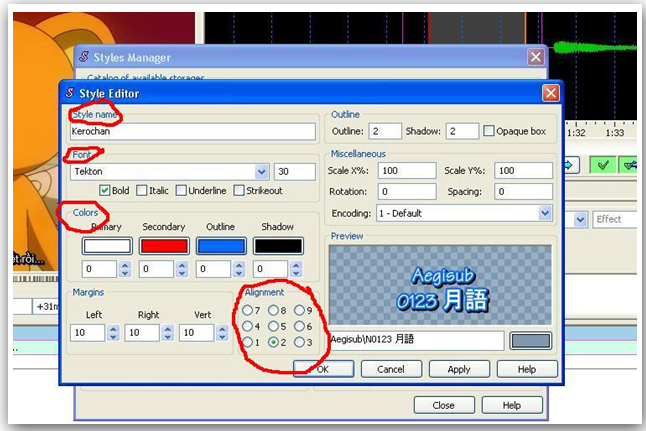This screenshot has width=646, height=431.
Task: Close the Styles Manager window
Action: (536, 56)
